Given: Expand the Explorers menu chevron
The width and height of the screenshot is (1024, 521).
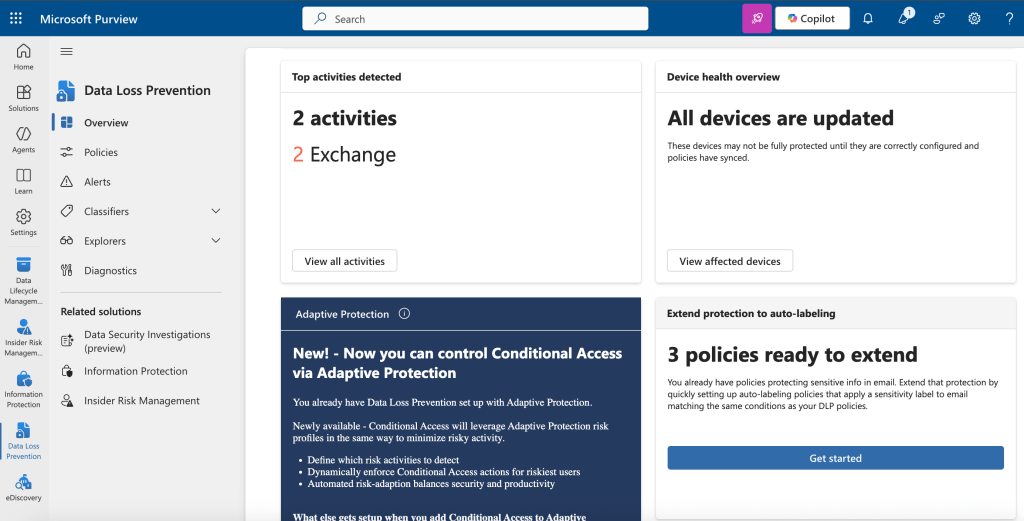Looking at the screenshot, I should pos(216,241).
